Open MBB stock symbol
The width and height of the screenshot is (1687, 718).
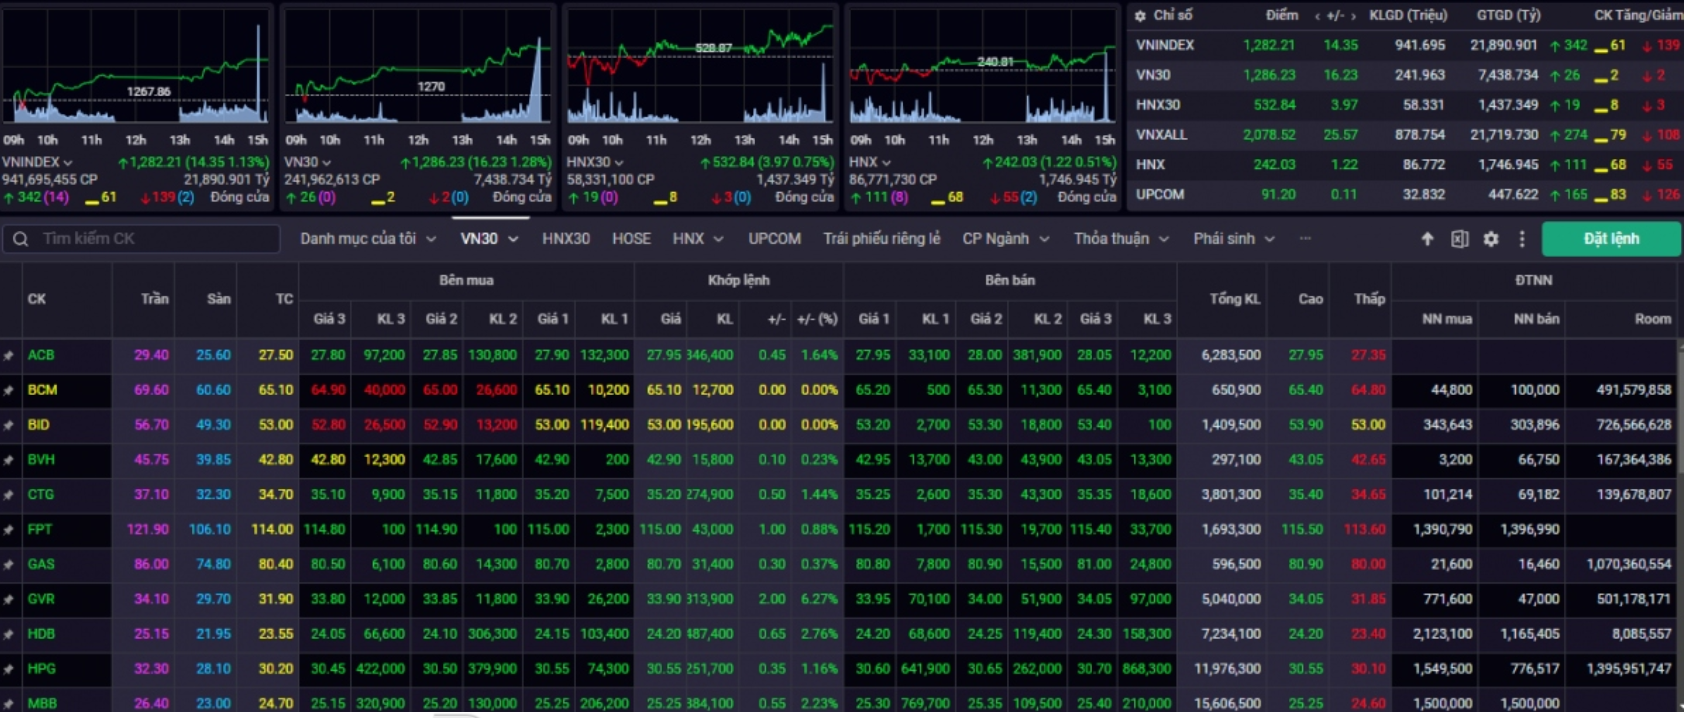point(42,704)
